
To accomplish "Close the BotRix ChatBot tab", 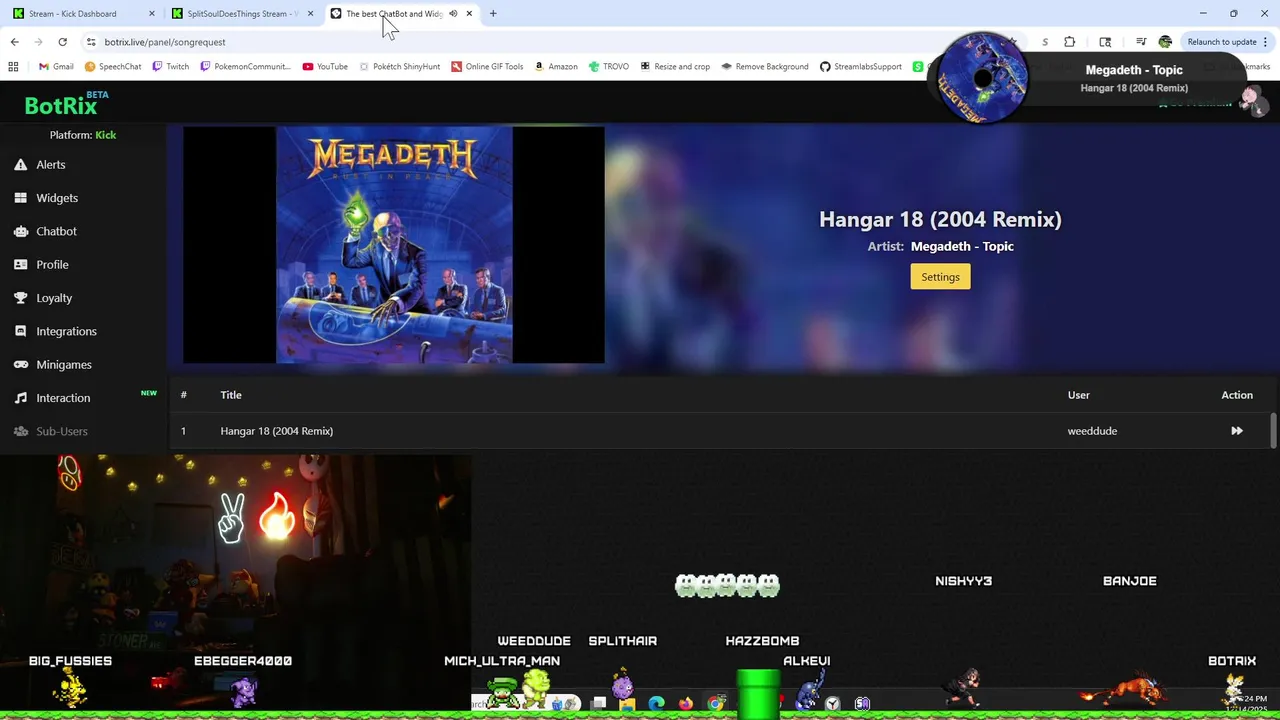I will [469, 14].
